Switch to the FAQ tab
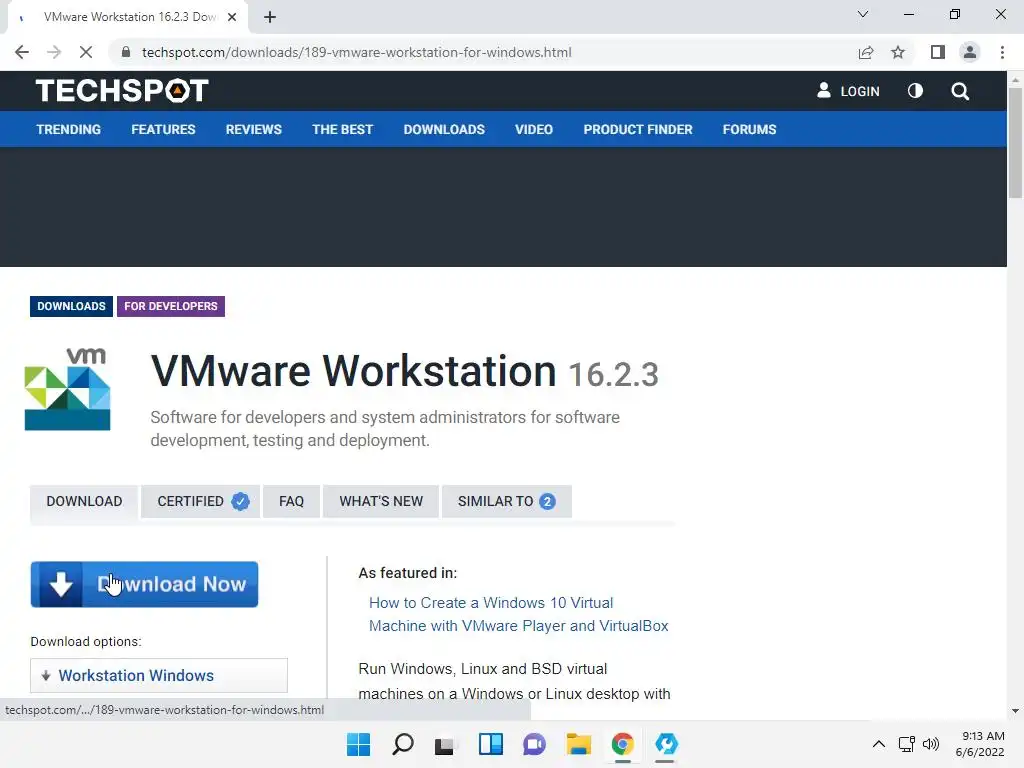Viewport: 1024px width, 768px height. tap(291, 502)
